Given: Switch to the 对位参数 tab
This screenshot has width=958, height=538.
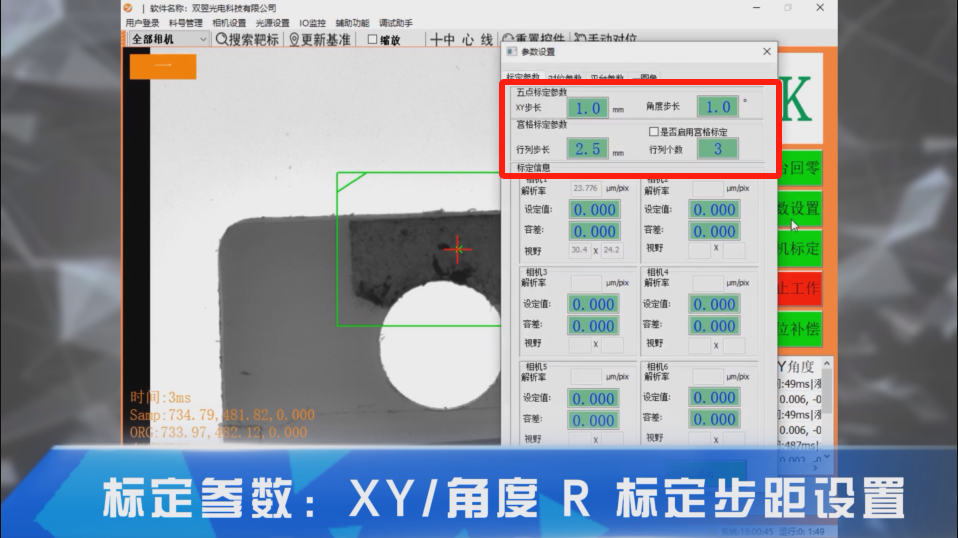Looking at the screenshot, I should coord(564,77).
